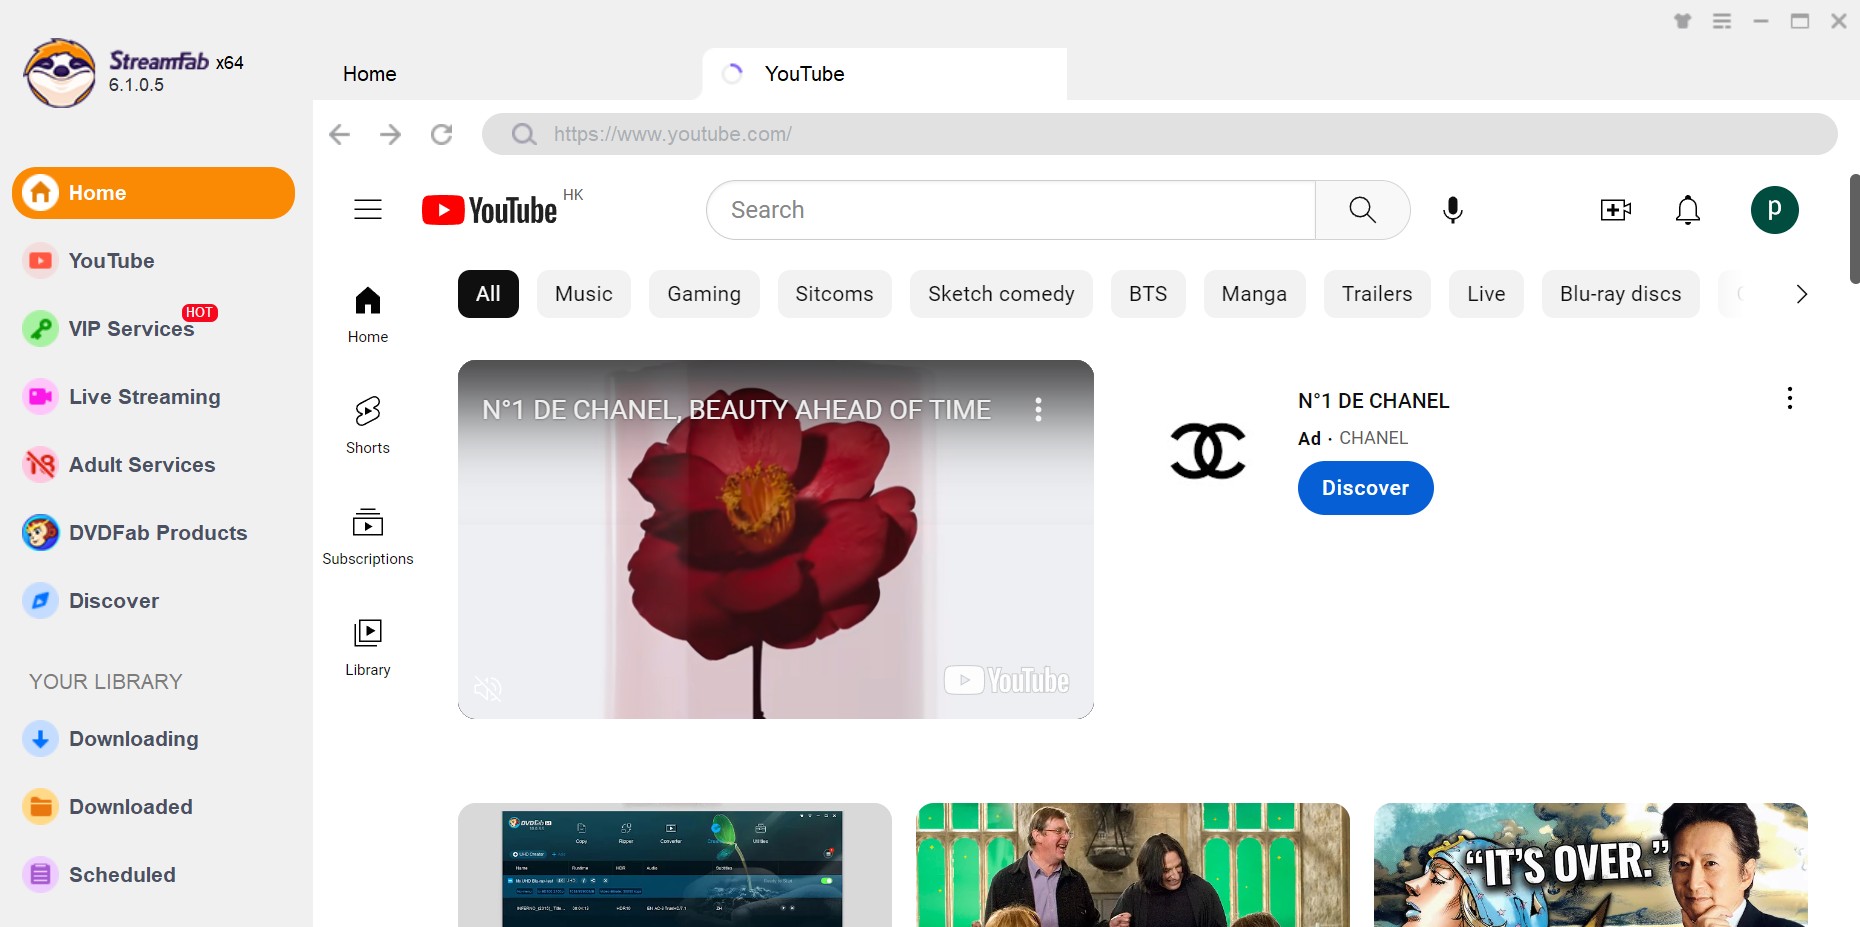This screenshot has height=927, width=1860.
Task: Open the Scheduled library section
Action: click(152, 875)
